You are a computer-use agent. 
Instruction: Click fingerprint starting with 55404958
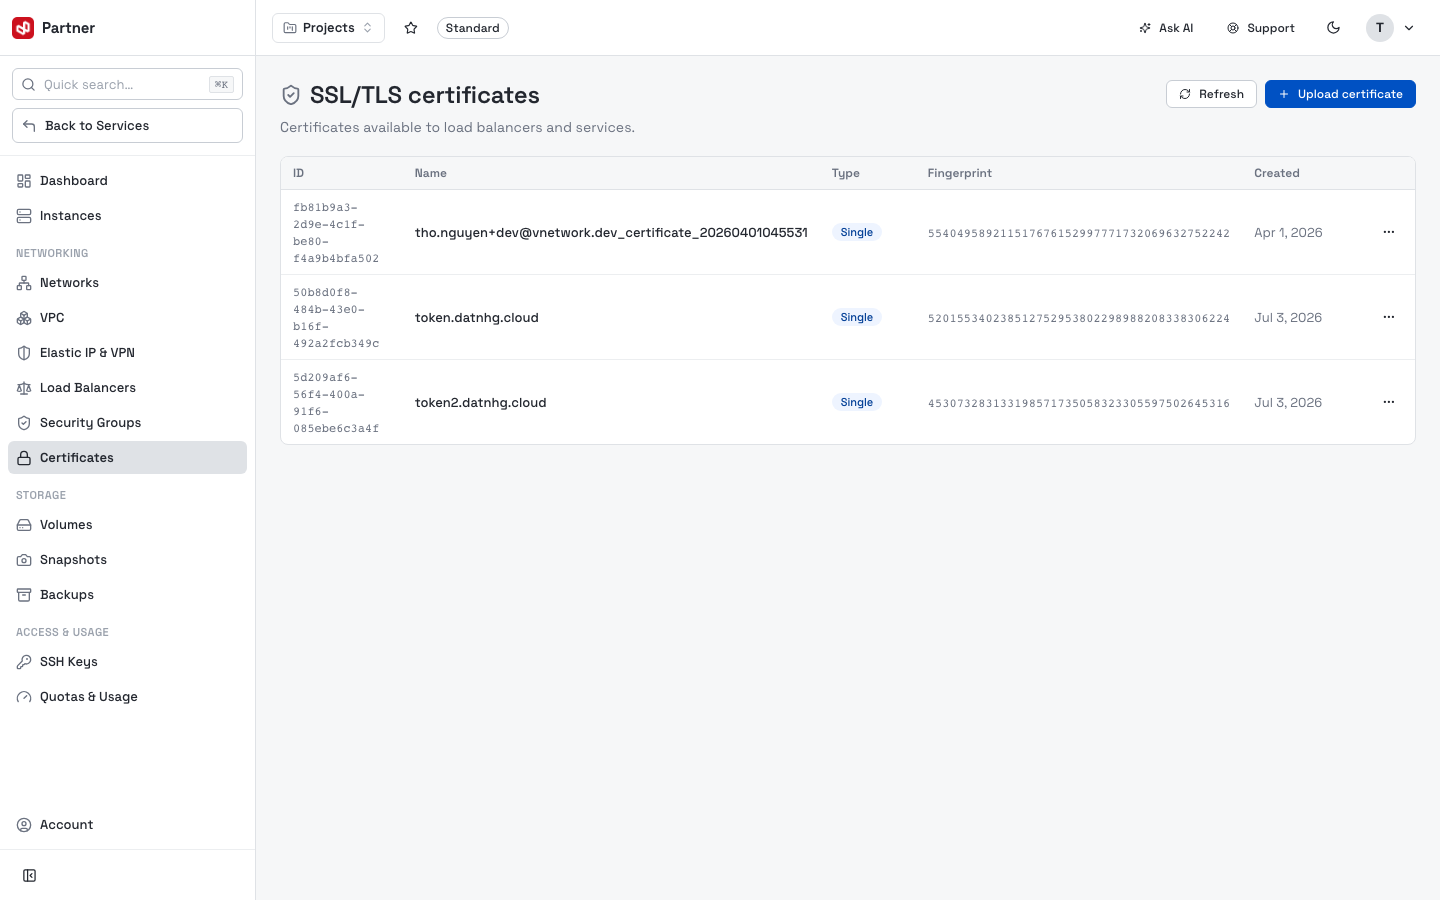[1079, 233]
